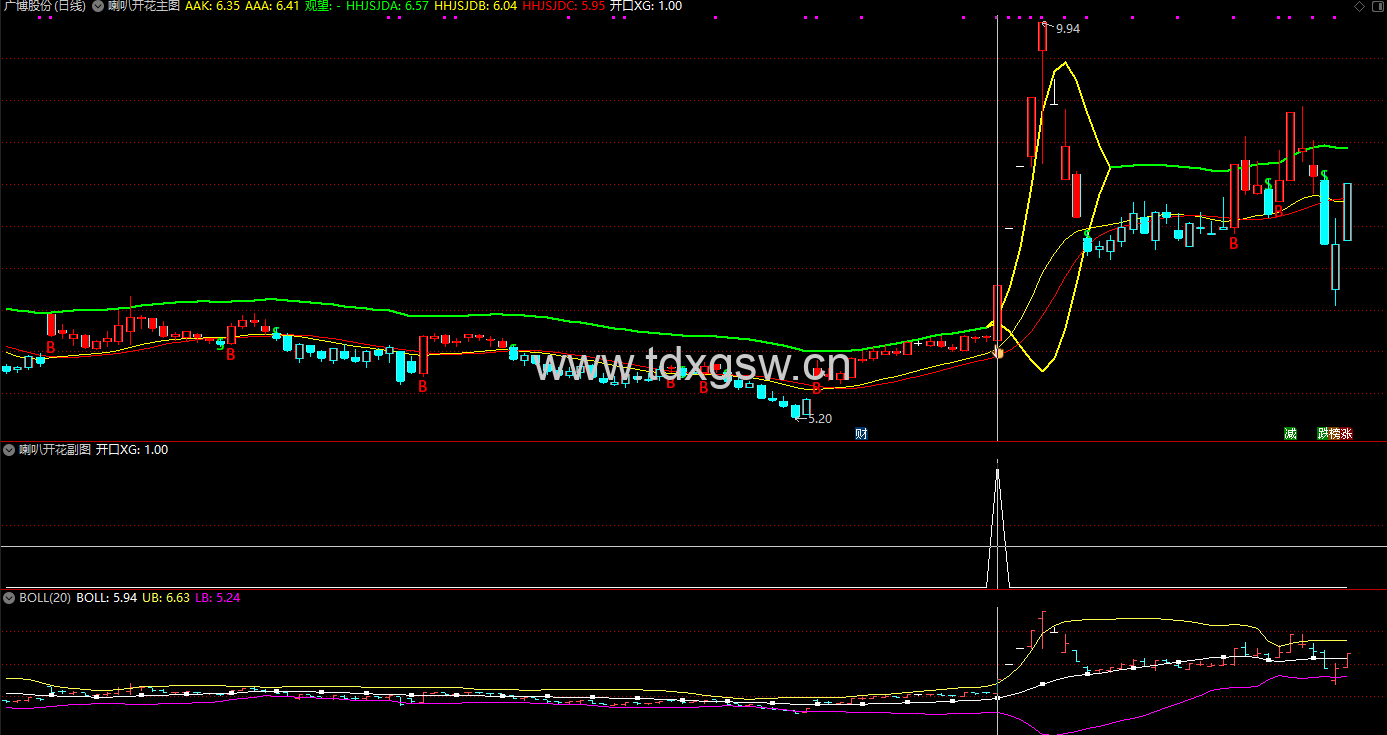Screen dimensions: 1387x735
Task: Click the LB: 5.24 value
Action: (x=217, y=598)
